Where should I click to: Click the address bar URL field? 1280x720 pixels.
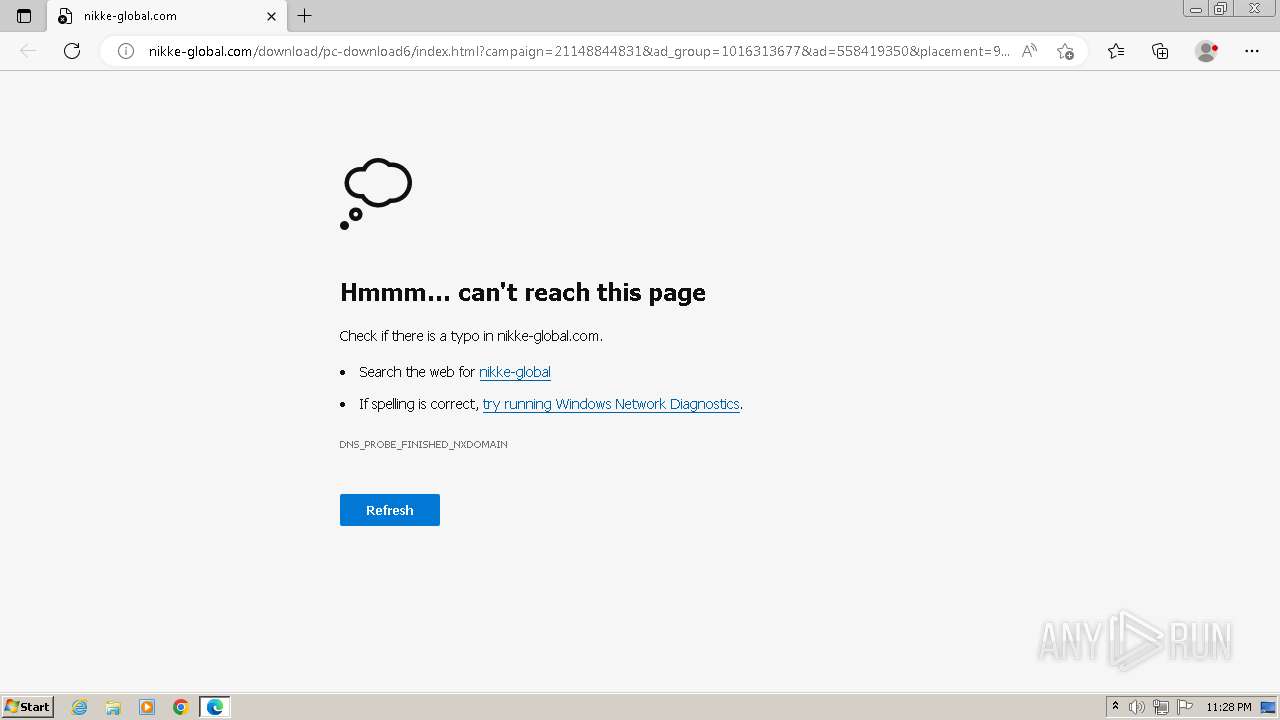(x=578, y=51)
